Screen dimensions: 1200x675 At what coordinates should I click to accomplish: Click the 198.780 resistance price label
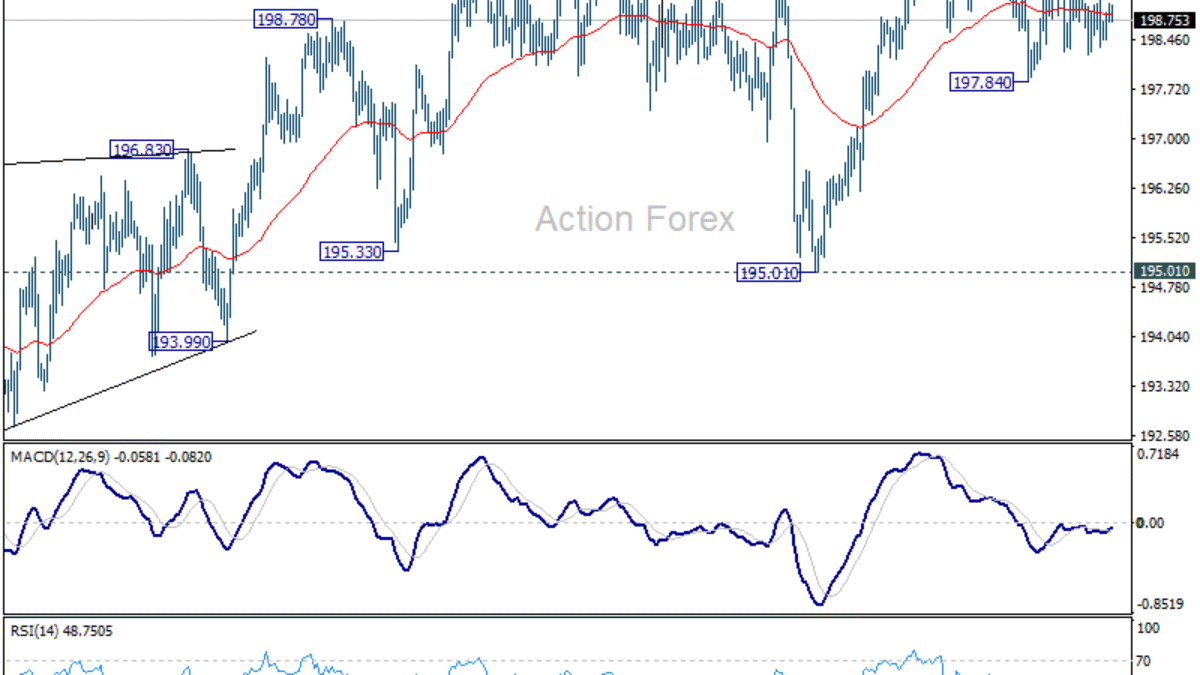pyautogui.click(x=286, y=19)
